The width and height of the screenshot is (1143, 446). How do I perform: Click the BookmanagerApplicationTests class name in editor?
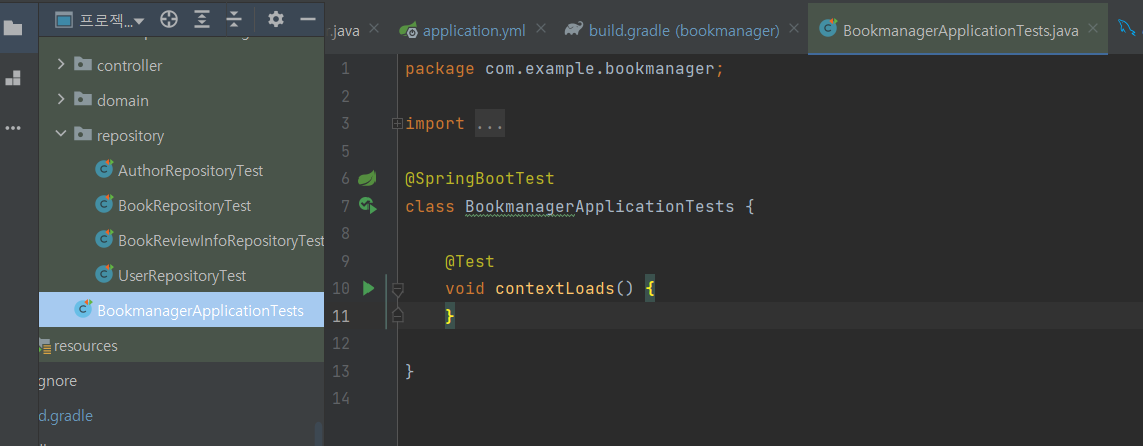pos(600,206)
